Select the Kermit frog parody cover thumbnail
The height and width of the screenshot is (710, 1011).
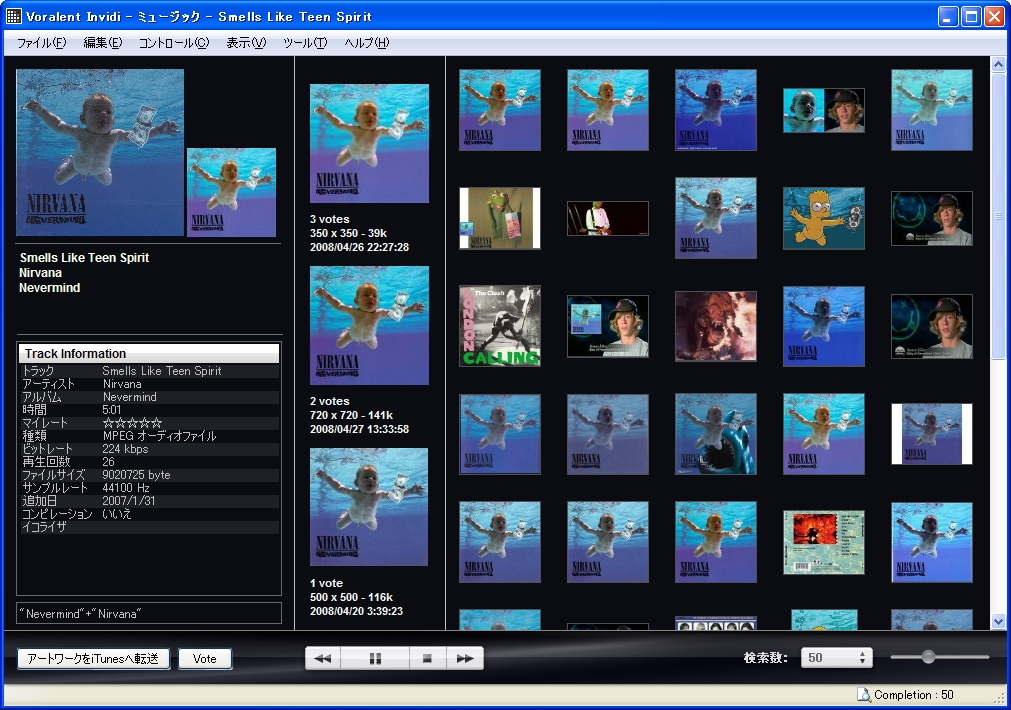click(500, 218)
